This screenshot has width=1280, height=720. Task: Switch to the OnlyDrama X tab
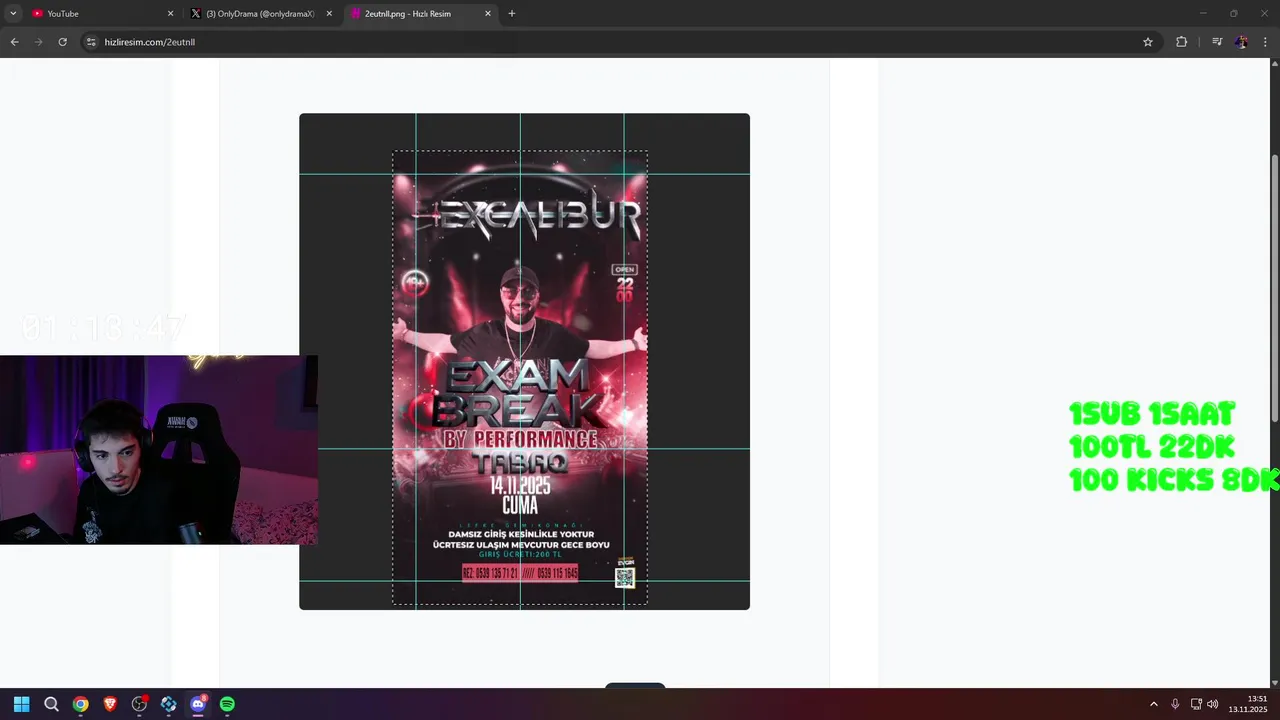[260, 14]
